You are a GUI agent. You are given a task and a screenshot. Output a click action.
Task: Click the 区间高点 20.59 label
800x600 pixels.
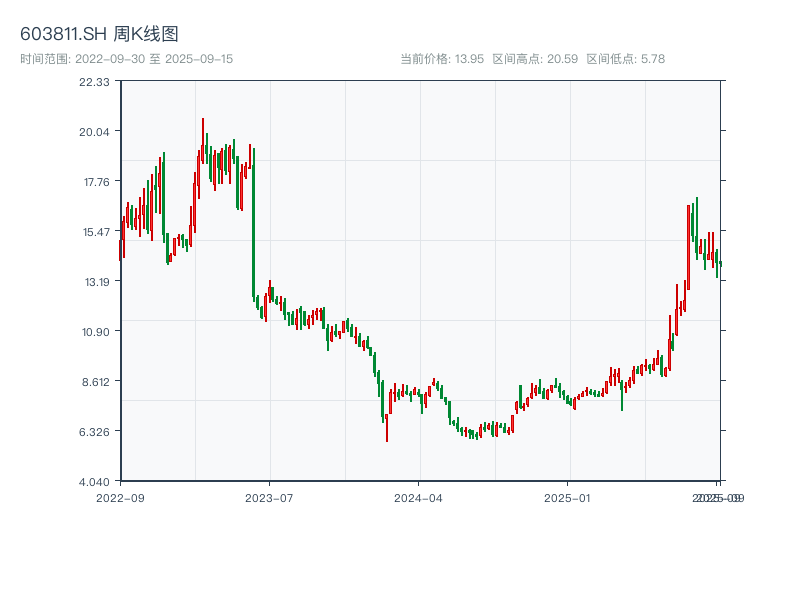[535, 59]
